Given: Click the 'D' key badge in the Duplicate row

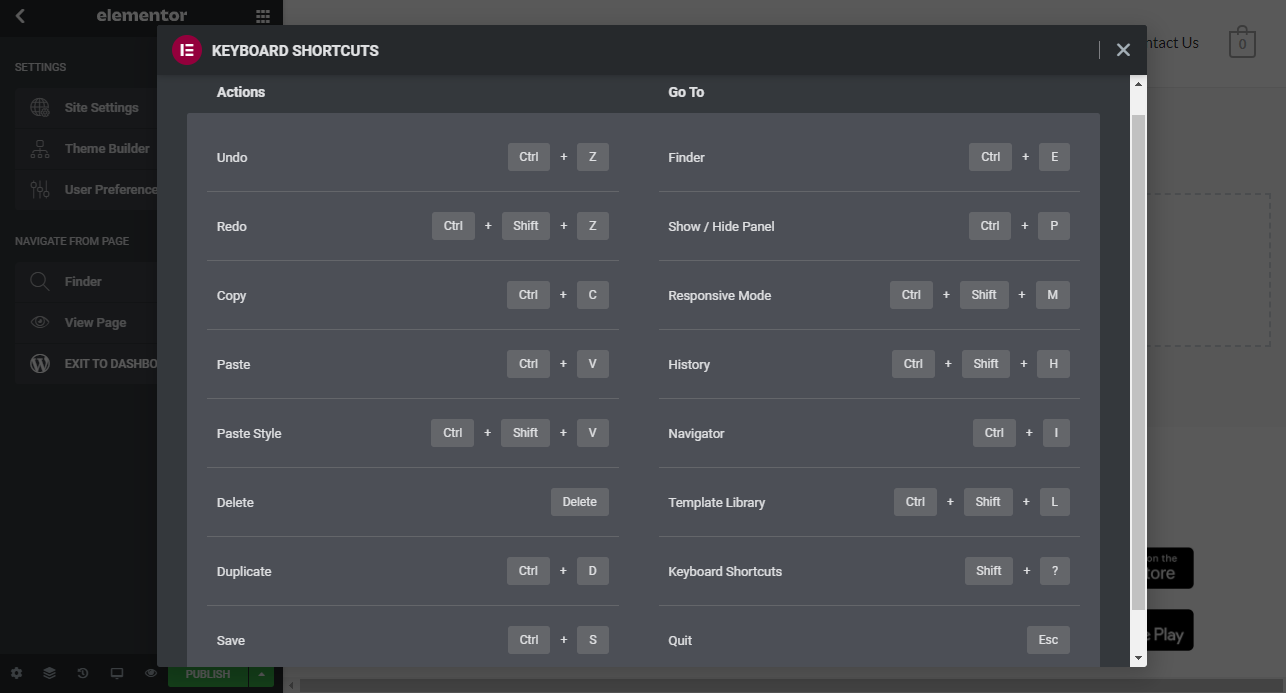Looking at the screenshot, I should coord(593,571).
